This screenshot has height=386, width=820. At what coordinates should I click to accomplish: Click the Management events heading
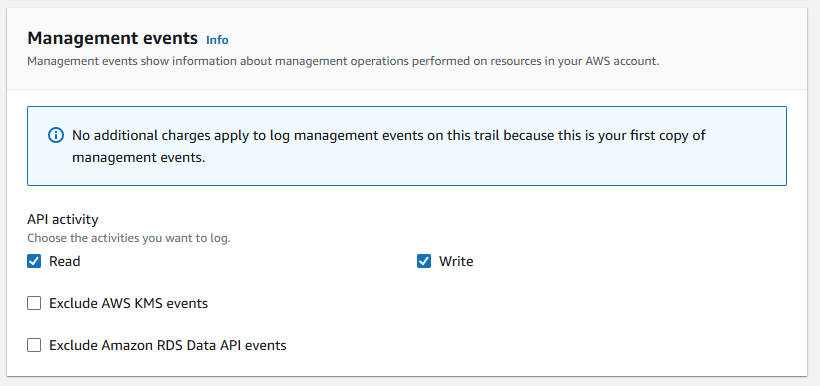pos(112,38)
